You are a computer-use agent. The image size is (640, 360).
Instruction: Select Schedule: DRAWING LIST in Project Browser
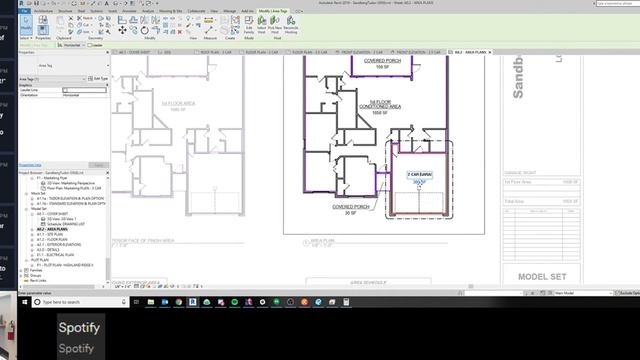[x=66, y=224]
